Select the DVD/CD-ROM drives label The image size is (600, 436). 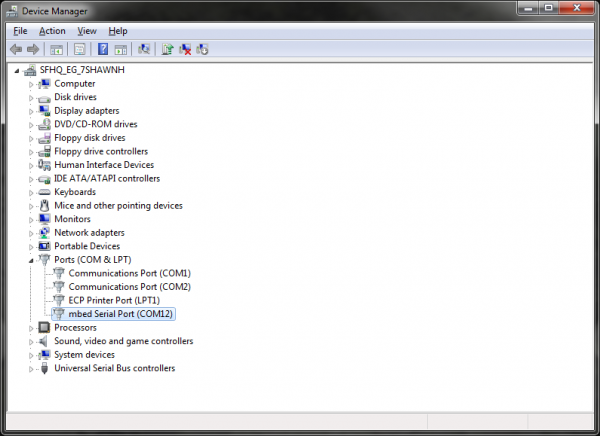[96, 124]
